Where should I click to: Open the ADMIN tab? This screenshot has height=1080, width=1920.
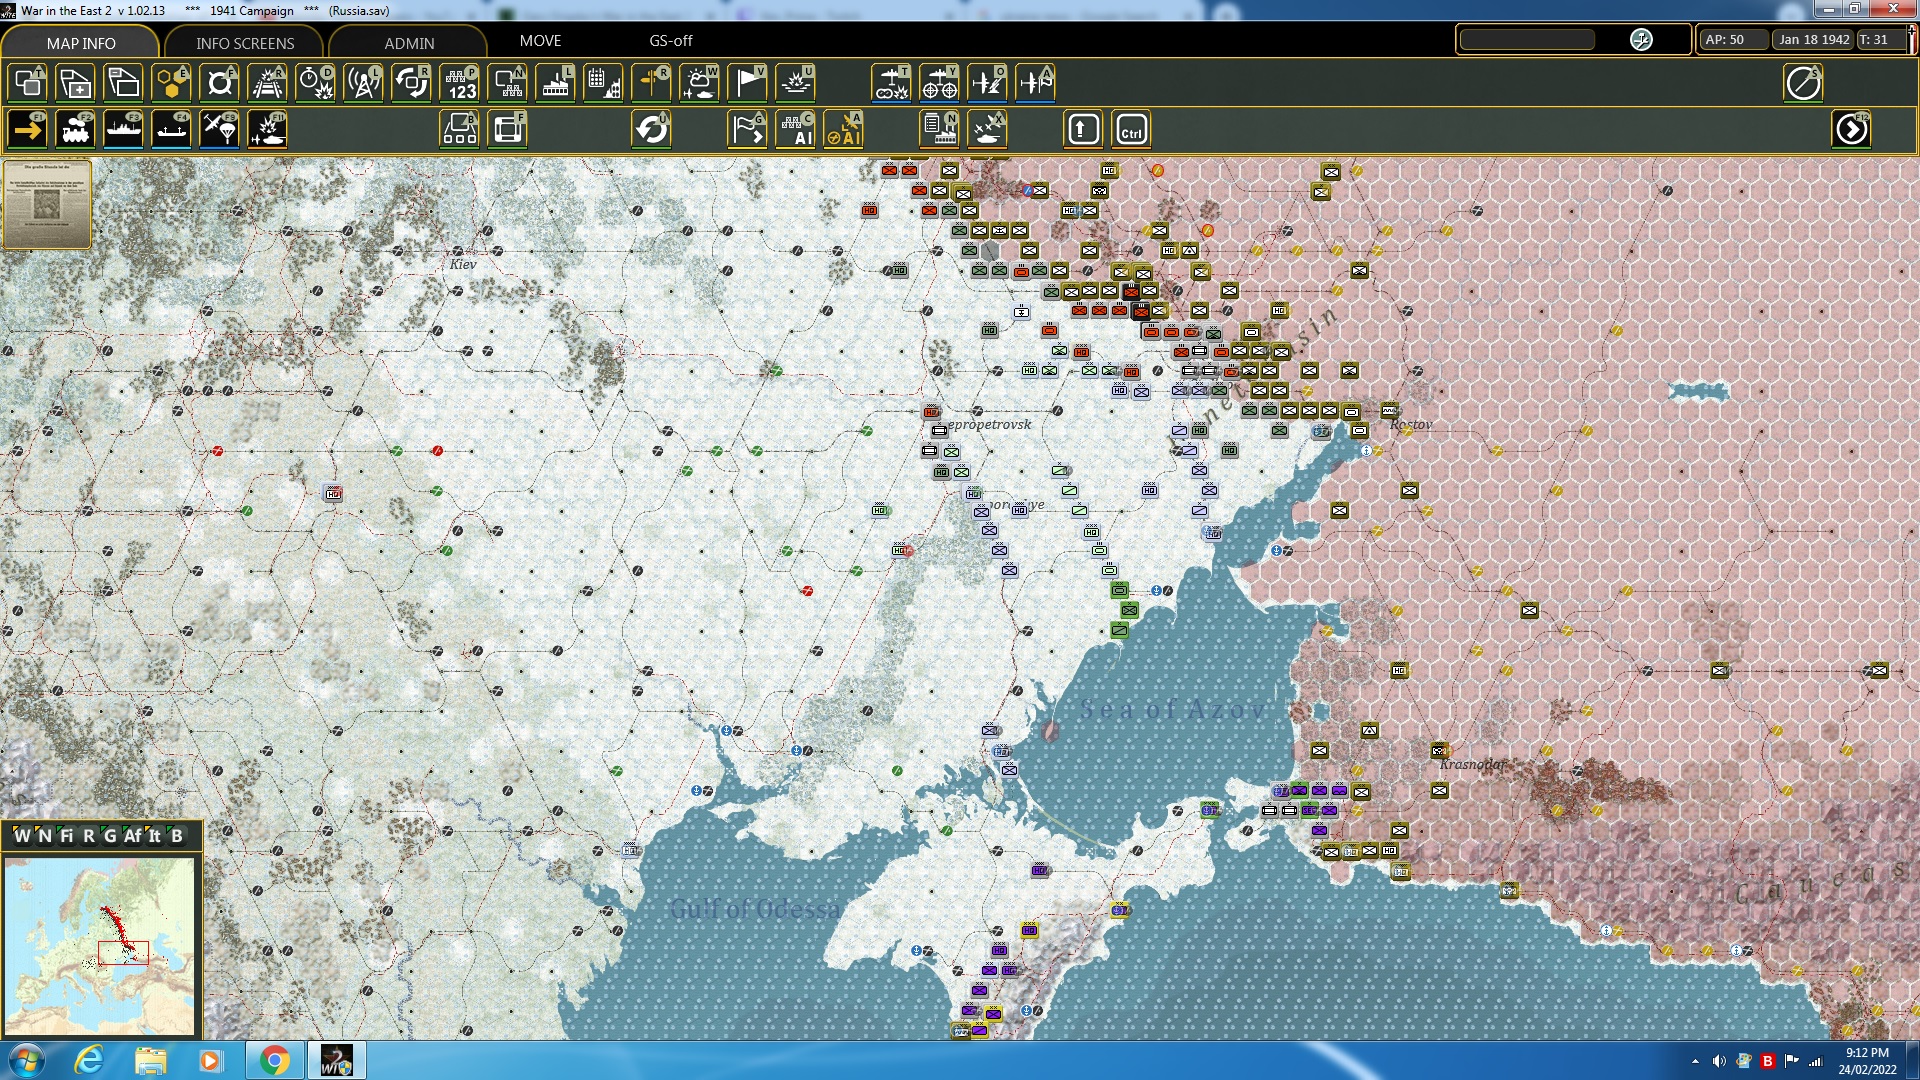coord(409,42)
